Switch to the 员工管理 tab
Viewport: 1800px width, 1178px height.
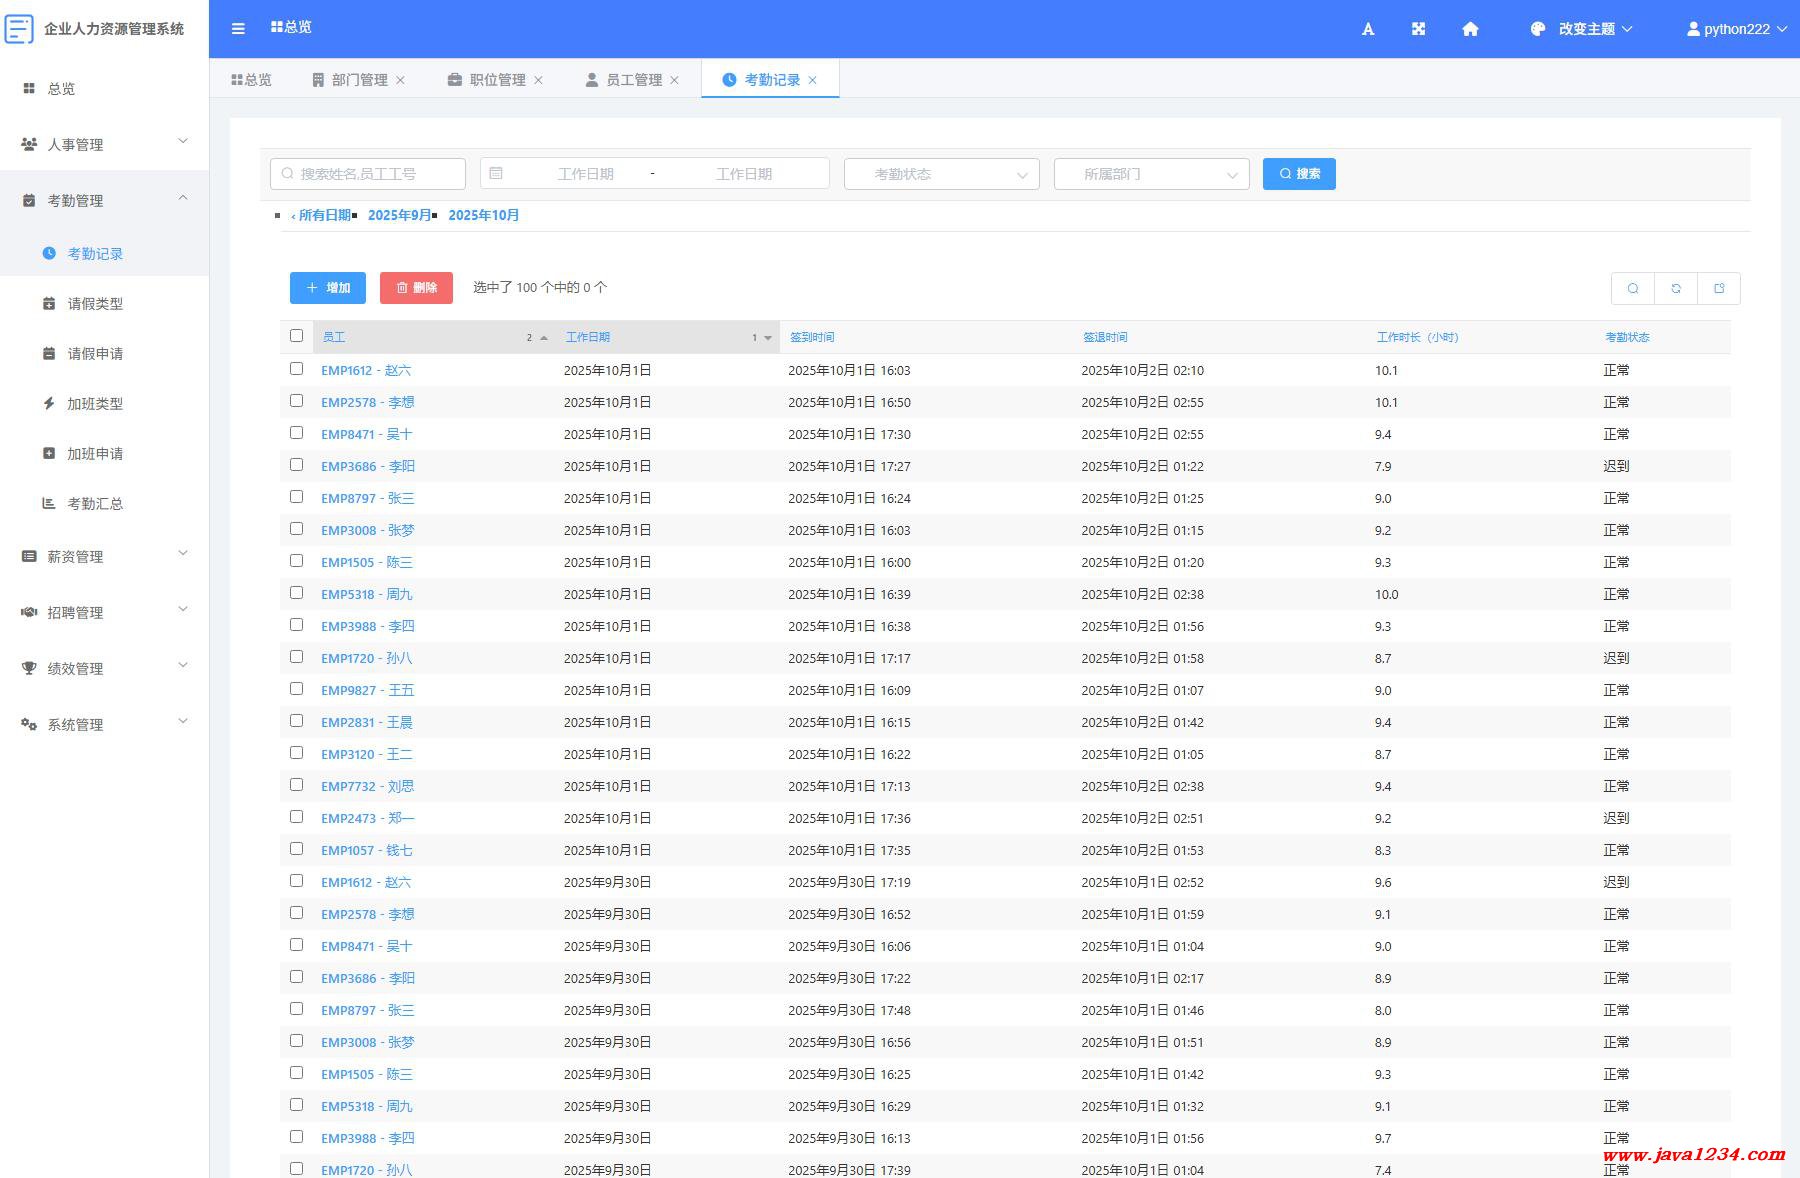[x=633, y=80]
